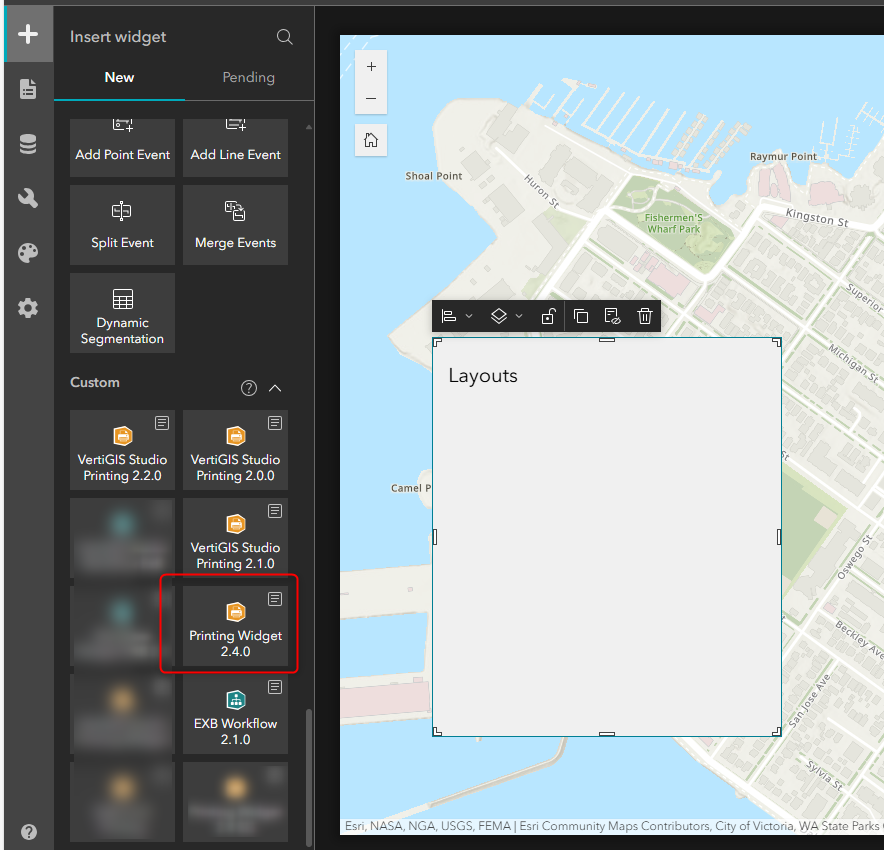Toggle the widget lock position icon
The width and height of the screenshot is (884, 850).
(548, 316)
